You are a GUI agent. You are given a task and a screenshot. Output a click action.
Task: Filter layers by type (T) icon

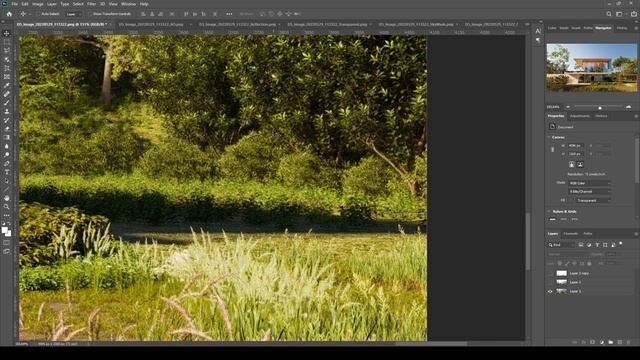pyautogui.click(x=597, y=245)
